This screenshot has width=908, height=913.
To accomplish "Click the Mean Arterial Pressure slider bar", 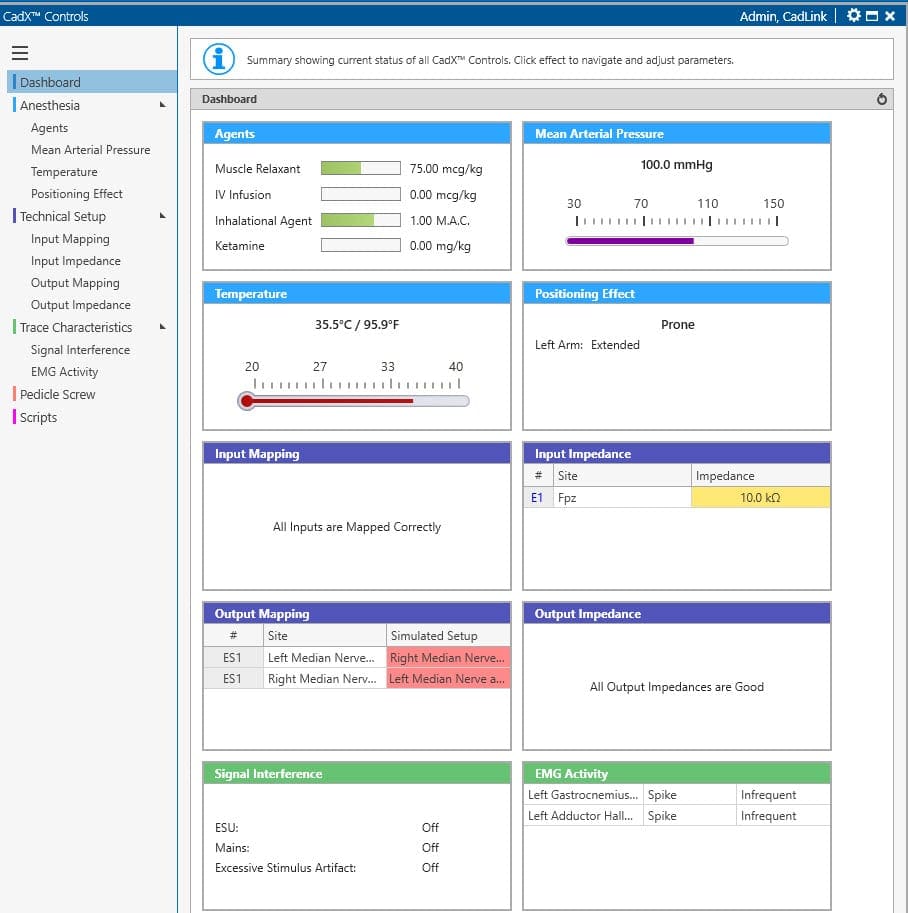I will pyautogui.click(x=676, y=241).
